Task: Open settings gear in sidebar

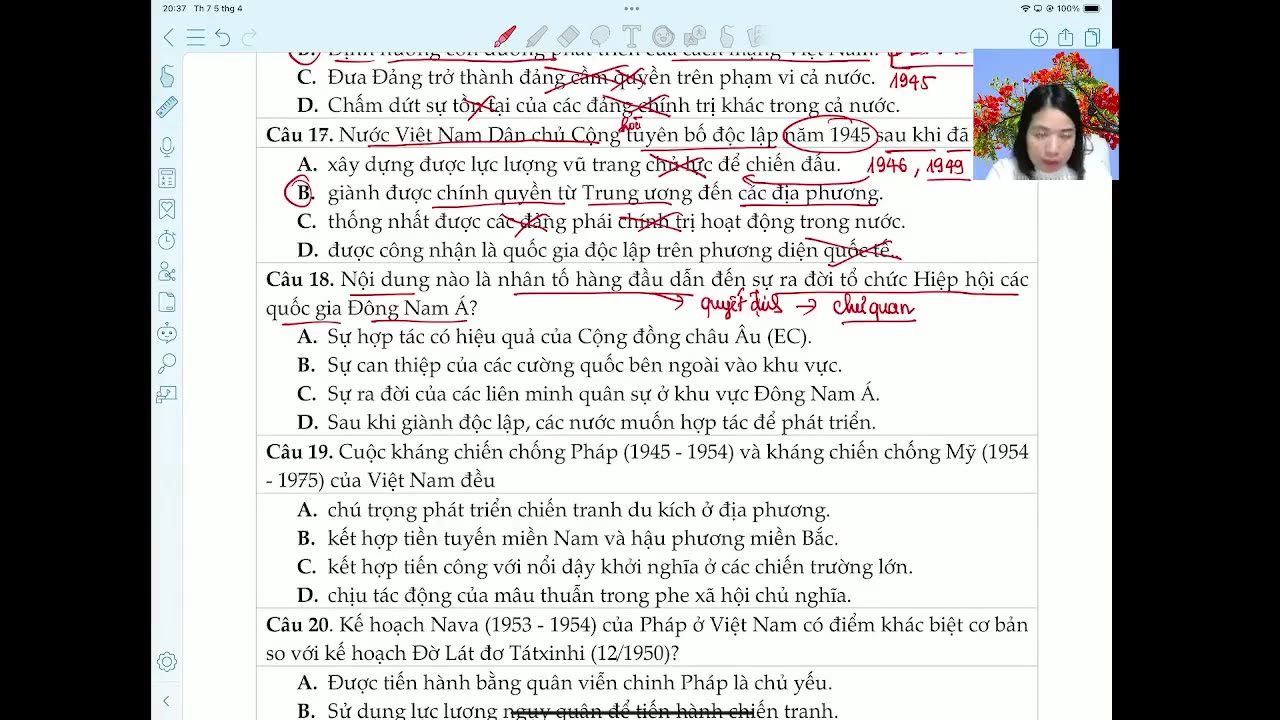Action: [167, 662]
